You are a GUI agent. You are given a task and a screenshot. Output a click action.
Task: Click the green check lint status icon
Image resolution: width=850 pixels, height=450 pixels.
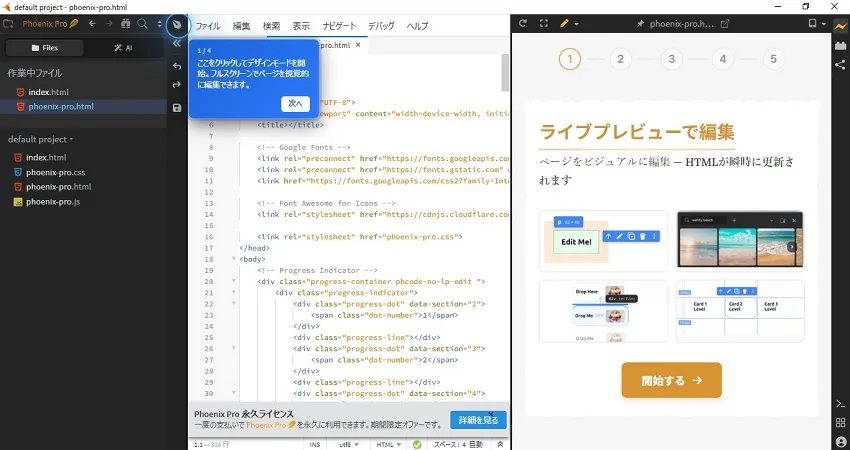417,445
